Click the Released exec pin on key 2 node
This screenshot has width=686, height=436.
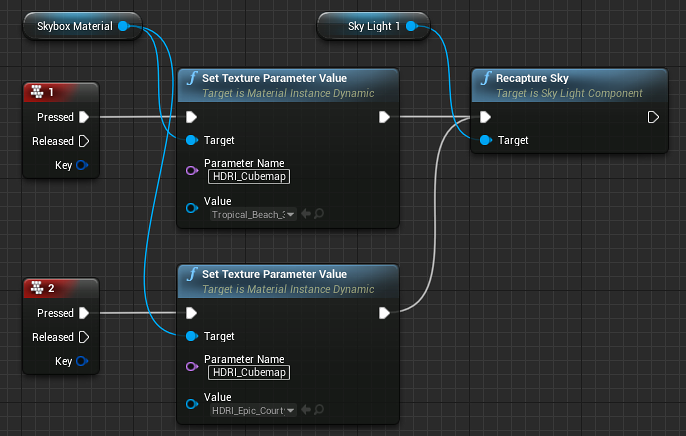pyautogui.click(x=83, y=337)
